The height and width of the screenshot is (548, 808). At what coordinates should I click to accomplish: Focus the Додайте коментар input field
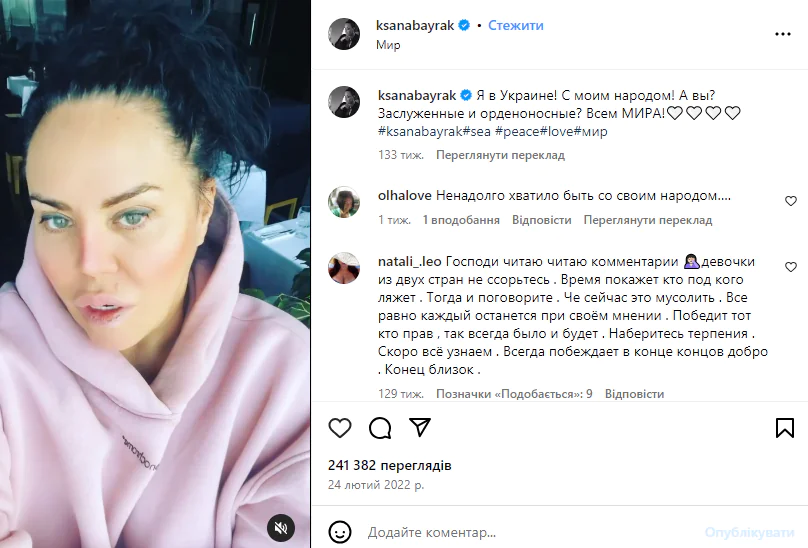click(531, 533)
